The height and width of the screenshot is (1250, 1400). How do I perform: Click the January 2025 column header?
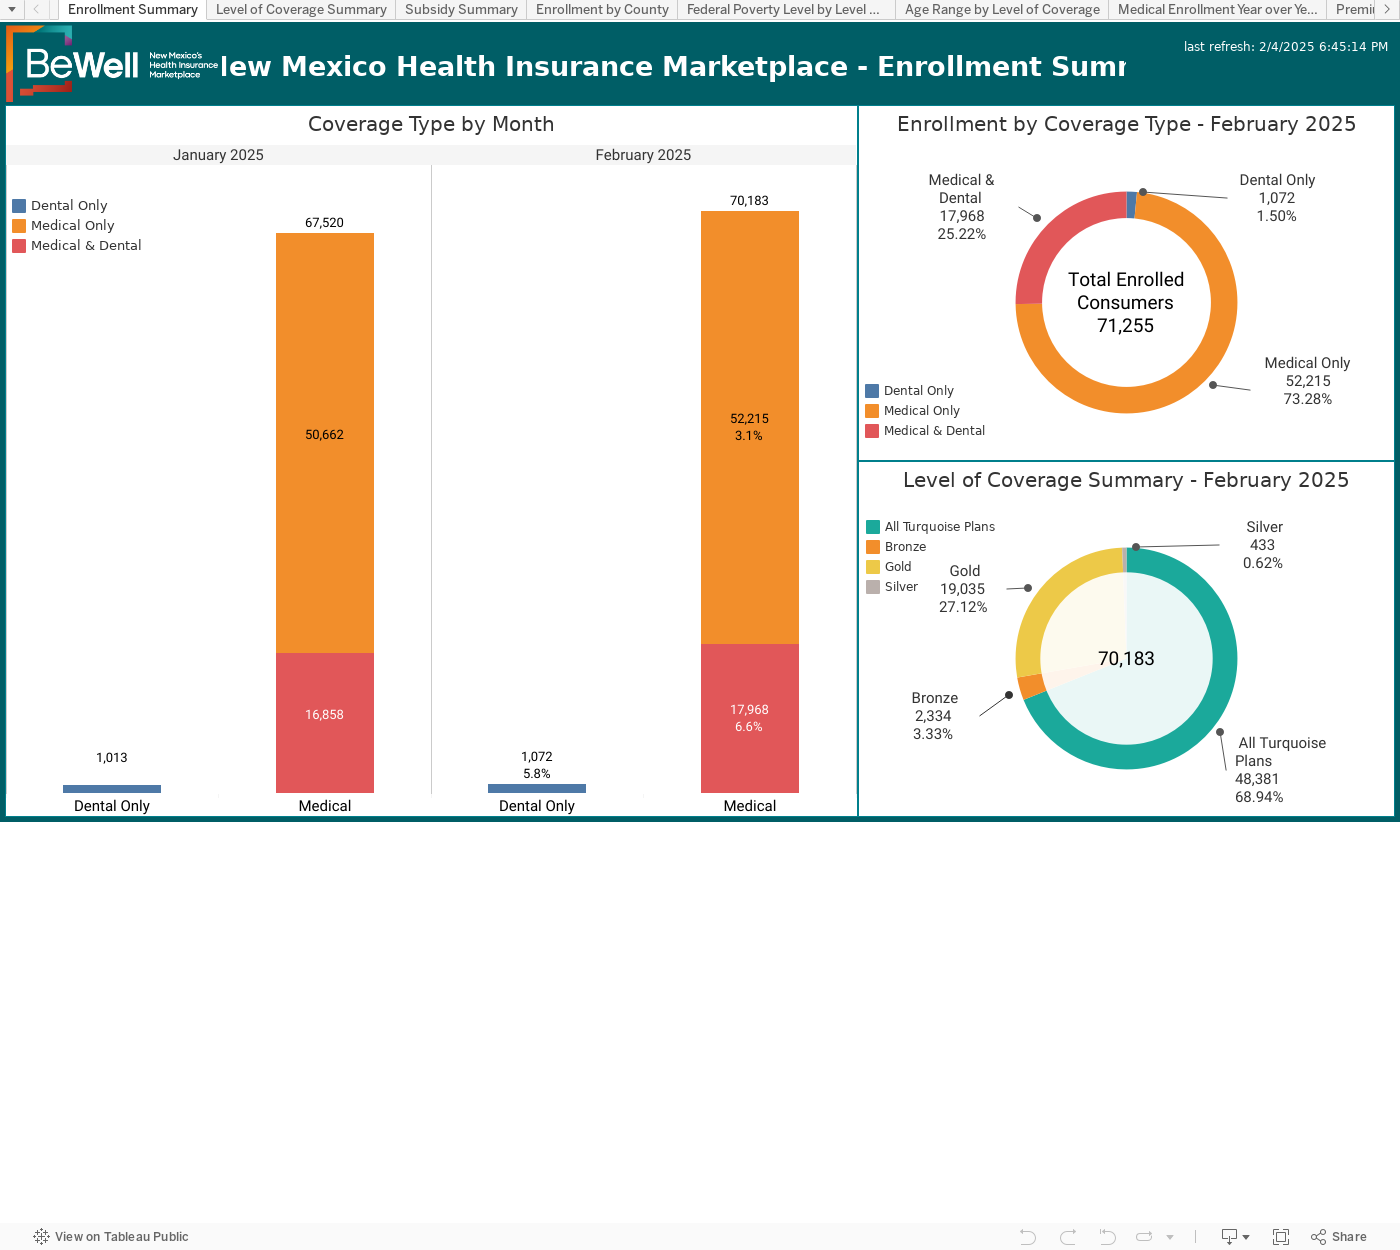[218, 155]
